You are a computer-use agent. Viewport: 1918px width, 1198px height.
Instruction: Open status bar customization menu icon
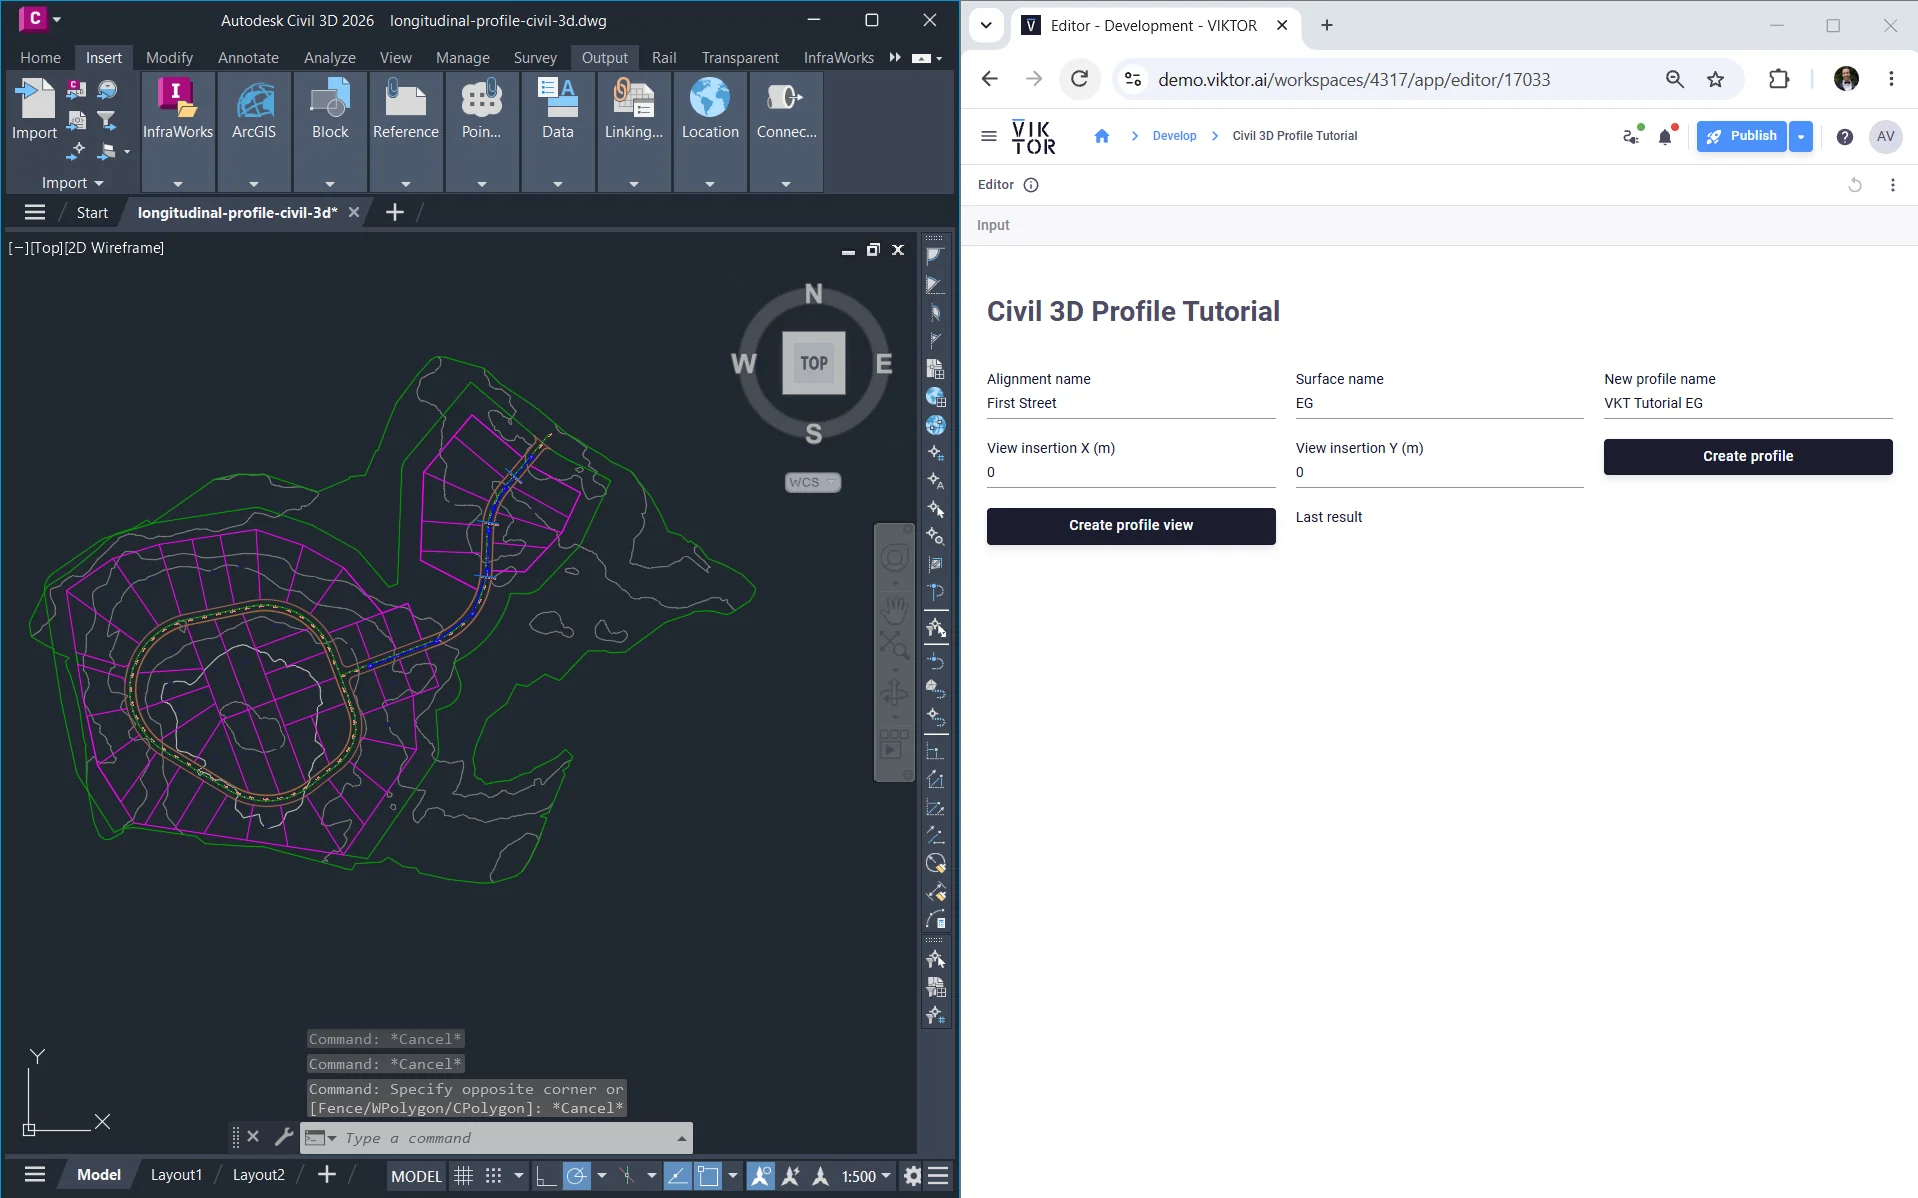938,1175
